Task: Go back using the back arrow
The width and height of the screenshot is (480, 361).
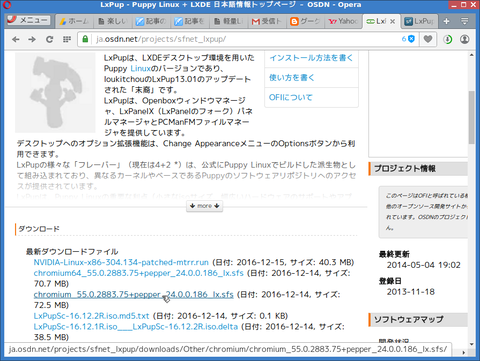Action: (15, 39)
